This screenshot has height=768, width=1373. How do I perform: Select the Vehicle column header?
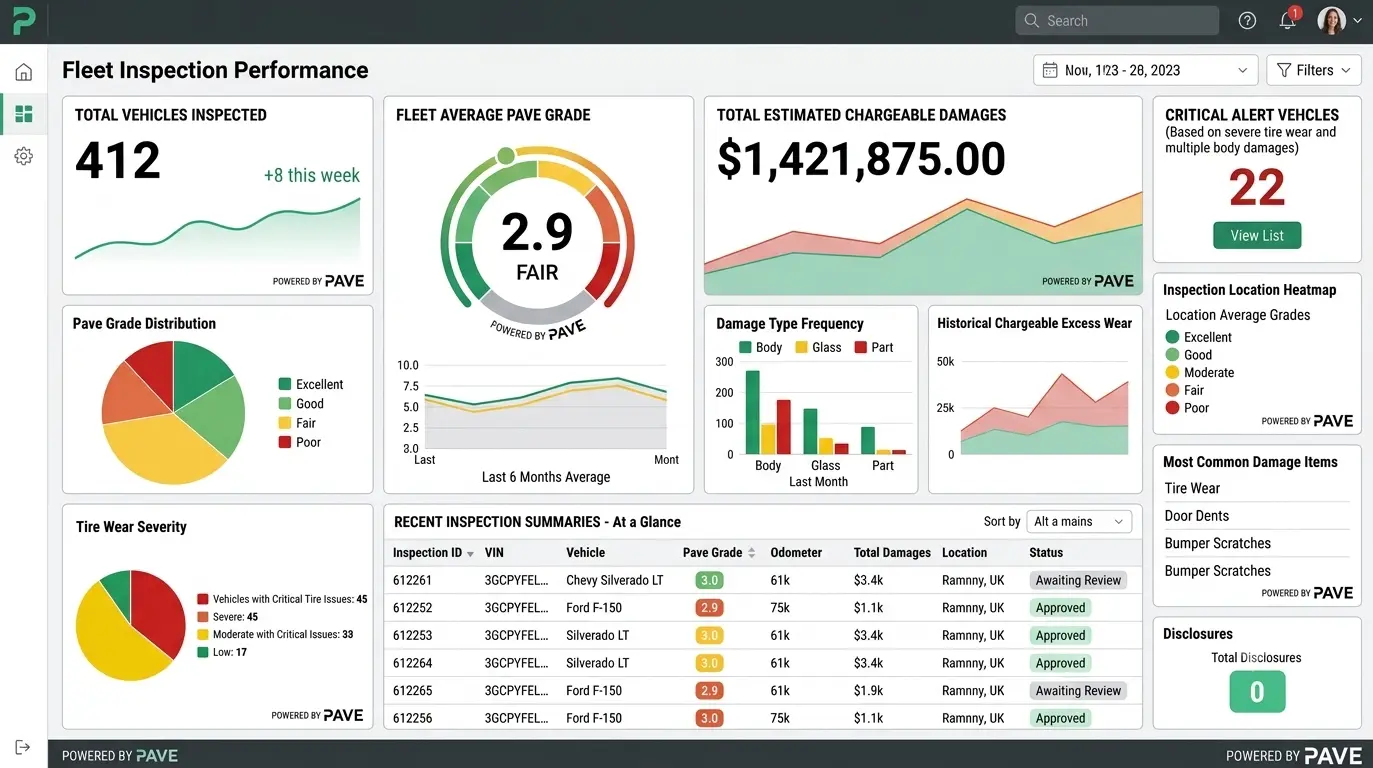585,552
